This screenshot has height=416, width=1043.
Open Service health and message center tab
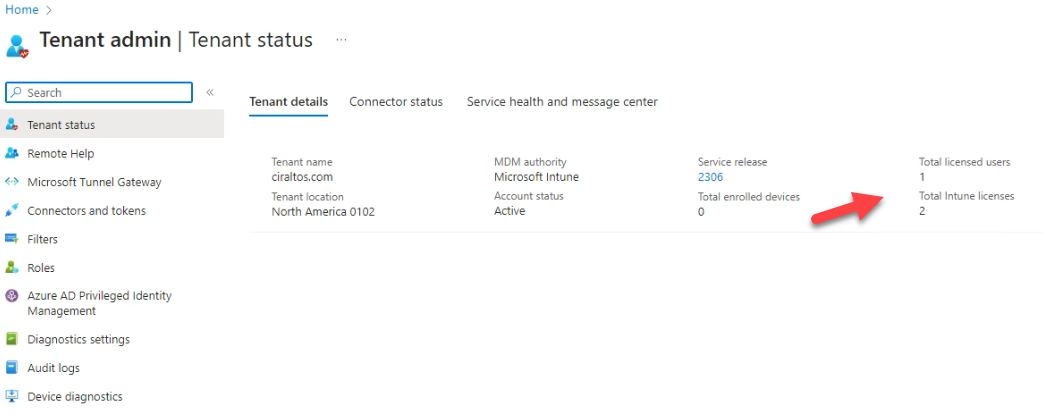[562, 102]
